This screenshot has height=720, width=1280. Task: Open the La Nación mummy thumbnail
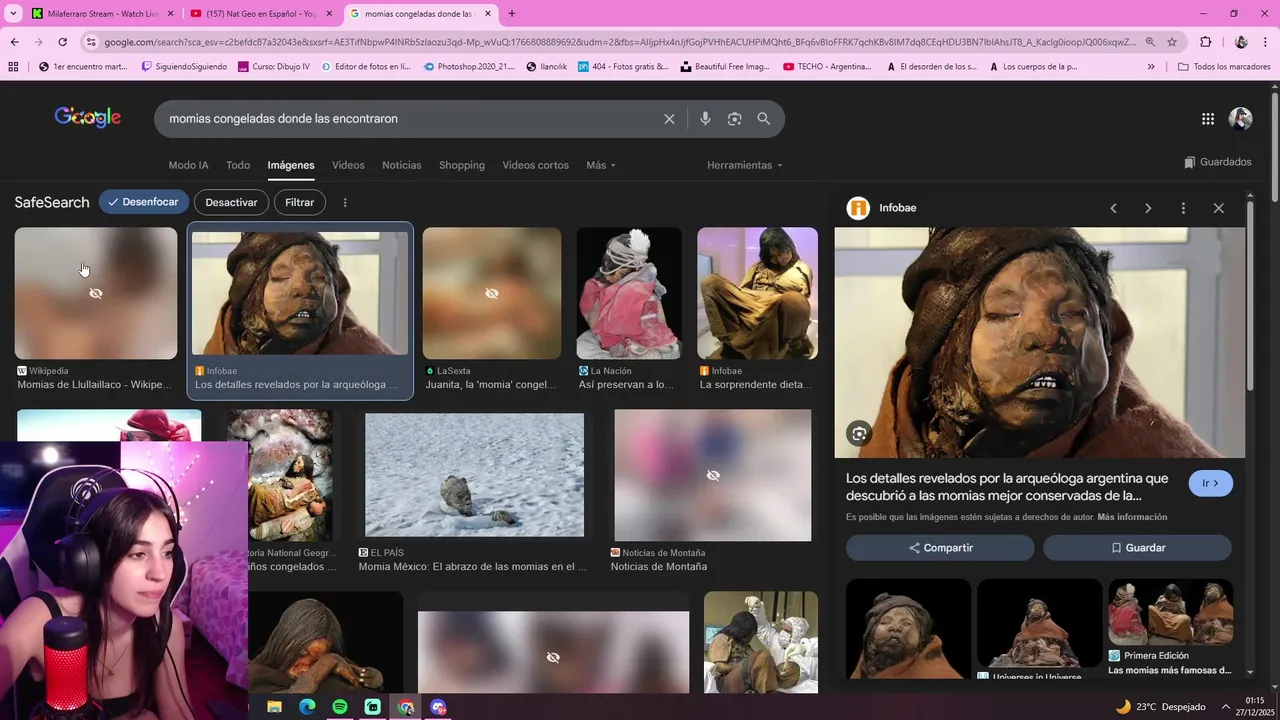pos(629,293)
